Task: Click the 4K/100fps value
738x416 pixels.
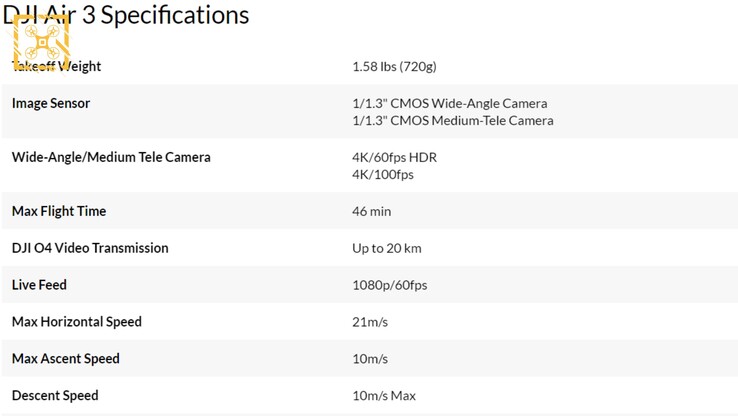Action: point(382,175)
